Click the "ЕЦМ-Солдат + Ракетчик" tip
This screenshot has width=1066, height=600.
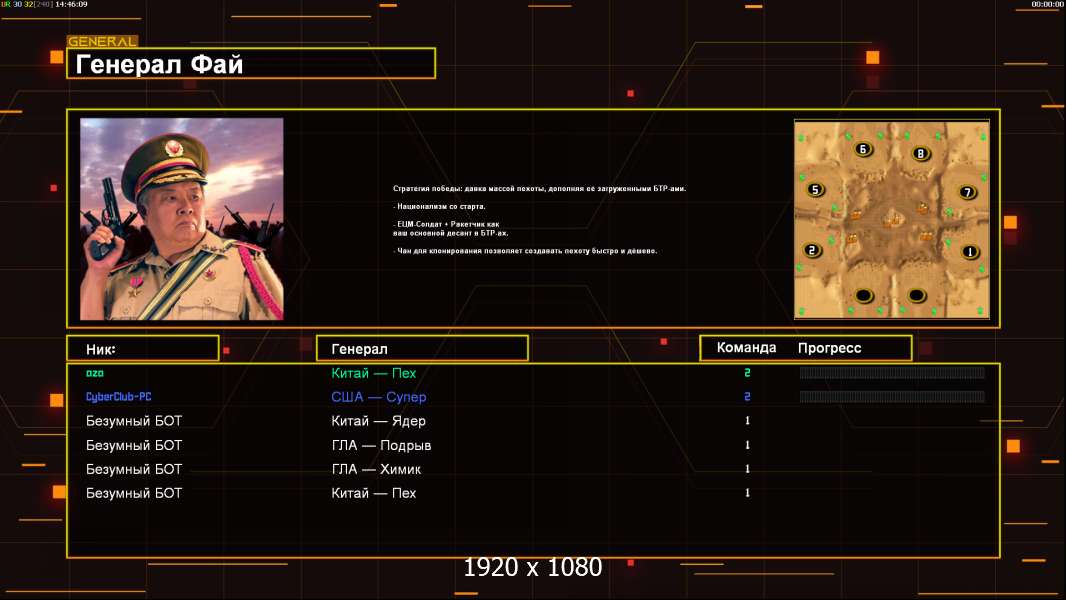(450, 228)
